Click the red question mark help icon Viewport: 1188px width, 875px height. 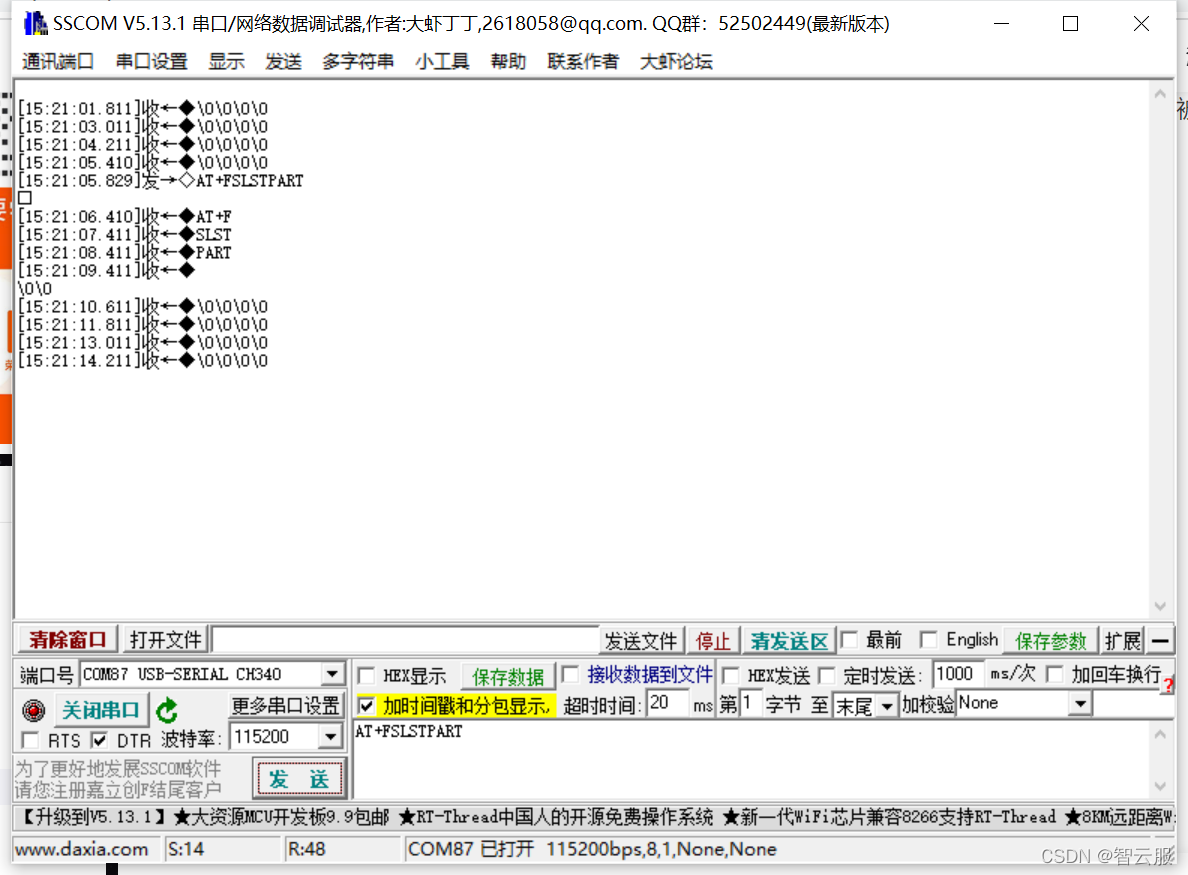point(1168,685)
